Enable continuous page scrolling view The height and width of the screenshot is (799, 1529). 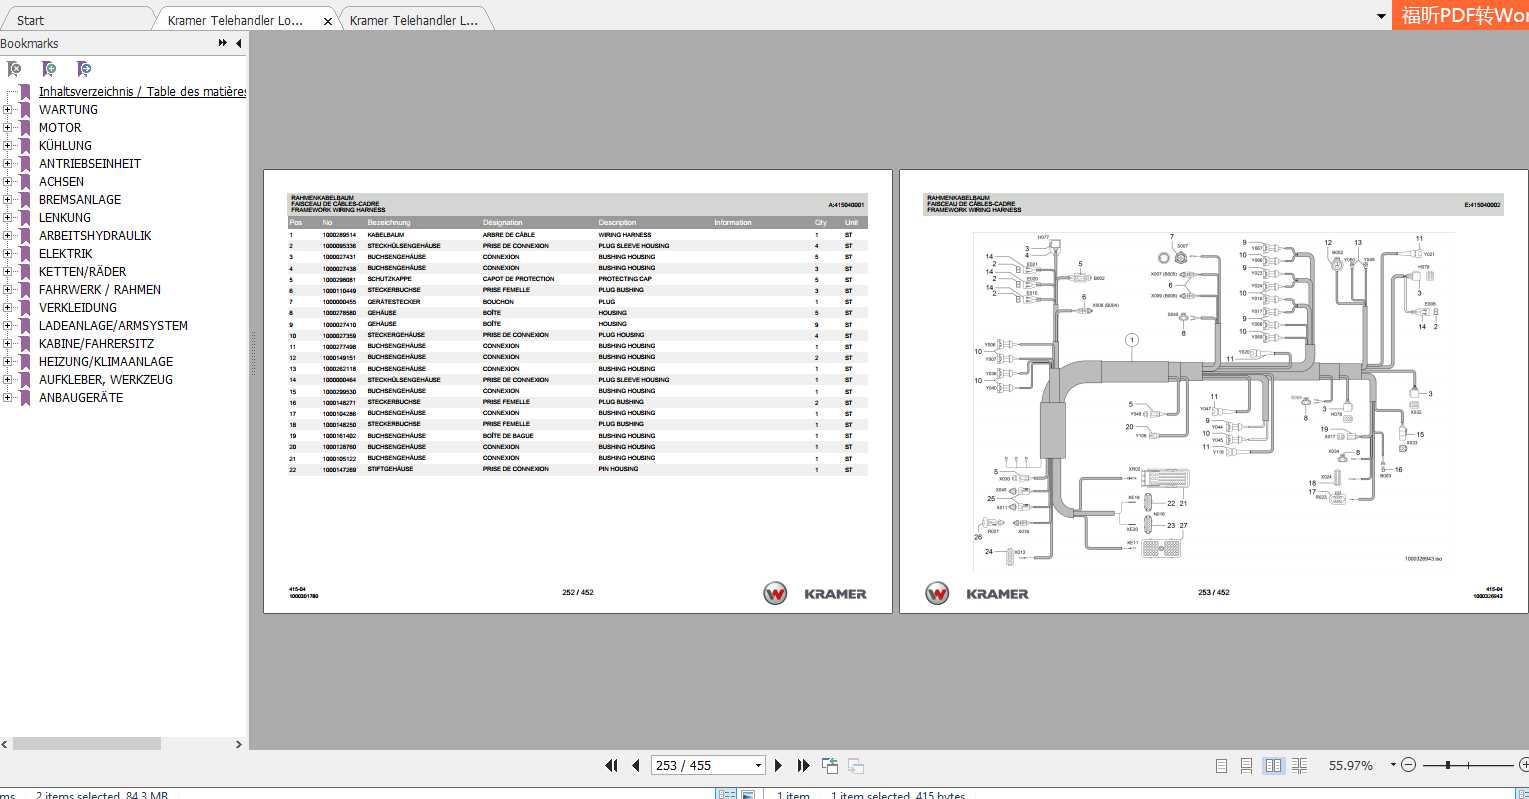(1246, 766)
